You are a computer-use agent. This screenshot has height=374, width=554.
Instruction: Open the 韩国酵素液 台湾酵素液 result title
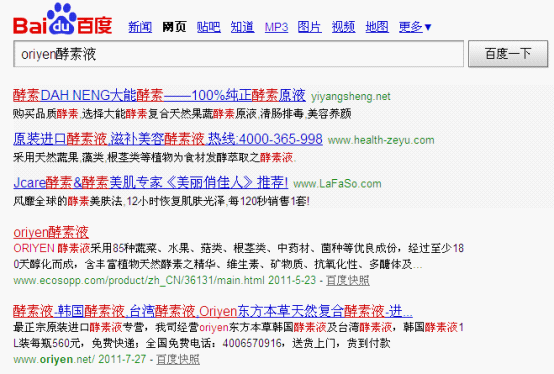(213, 311)
